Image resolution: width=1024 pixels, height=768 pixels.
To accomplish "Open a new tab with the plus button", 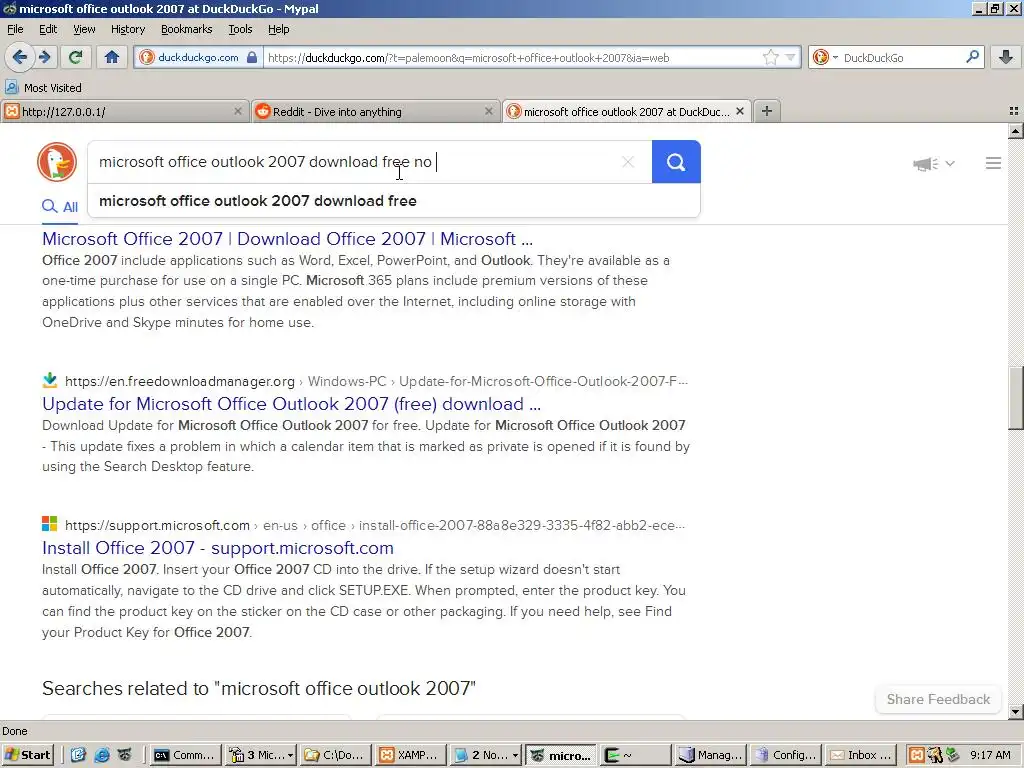I will click(767, 112).
